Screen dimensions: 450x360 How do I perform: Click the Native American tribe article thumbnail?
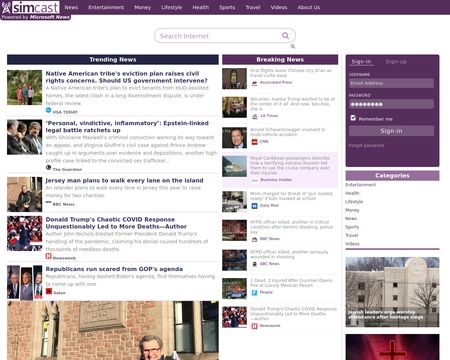coord(25,87)
